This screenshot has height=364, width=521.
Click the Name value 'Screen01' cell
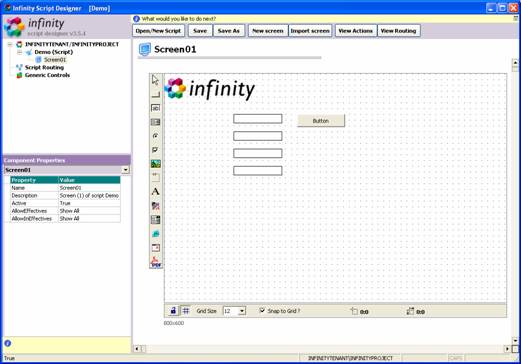click(x=89, y=188)
